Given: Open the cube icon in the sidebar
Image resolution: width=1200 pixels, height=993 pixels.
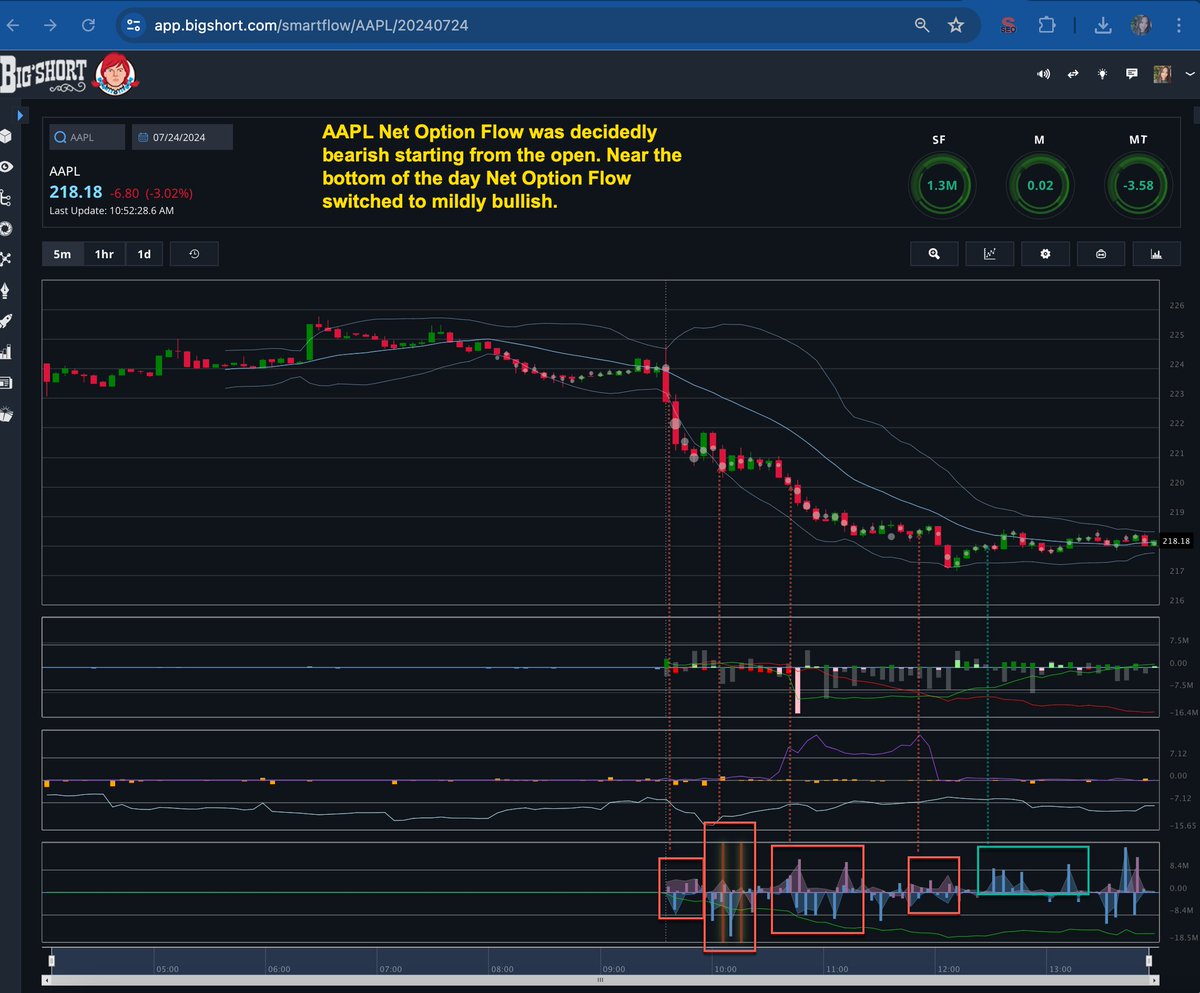Looking at the screenshot, I should [x=5, y=136].
